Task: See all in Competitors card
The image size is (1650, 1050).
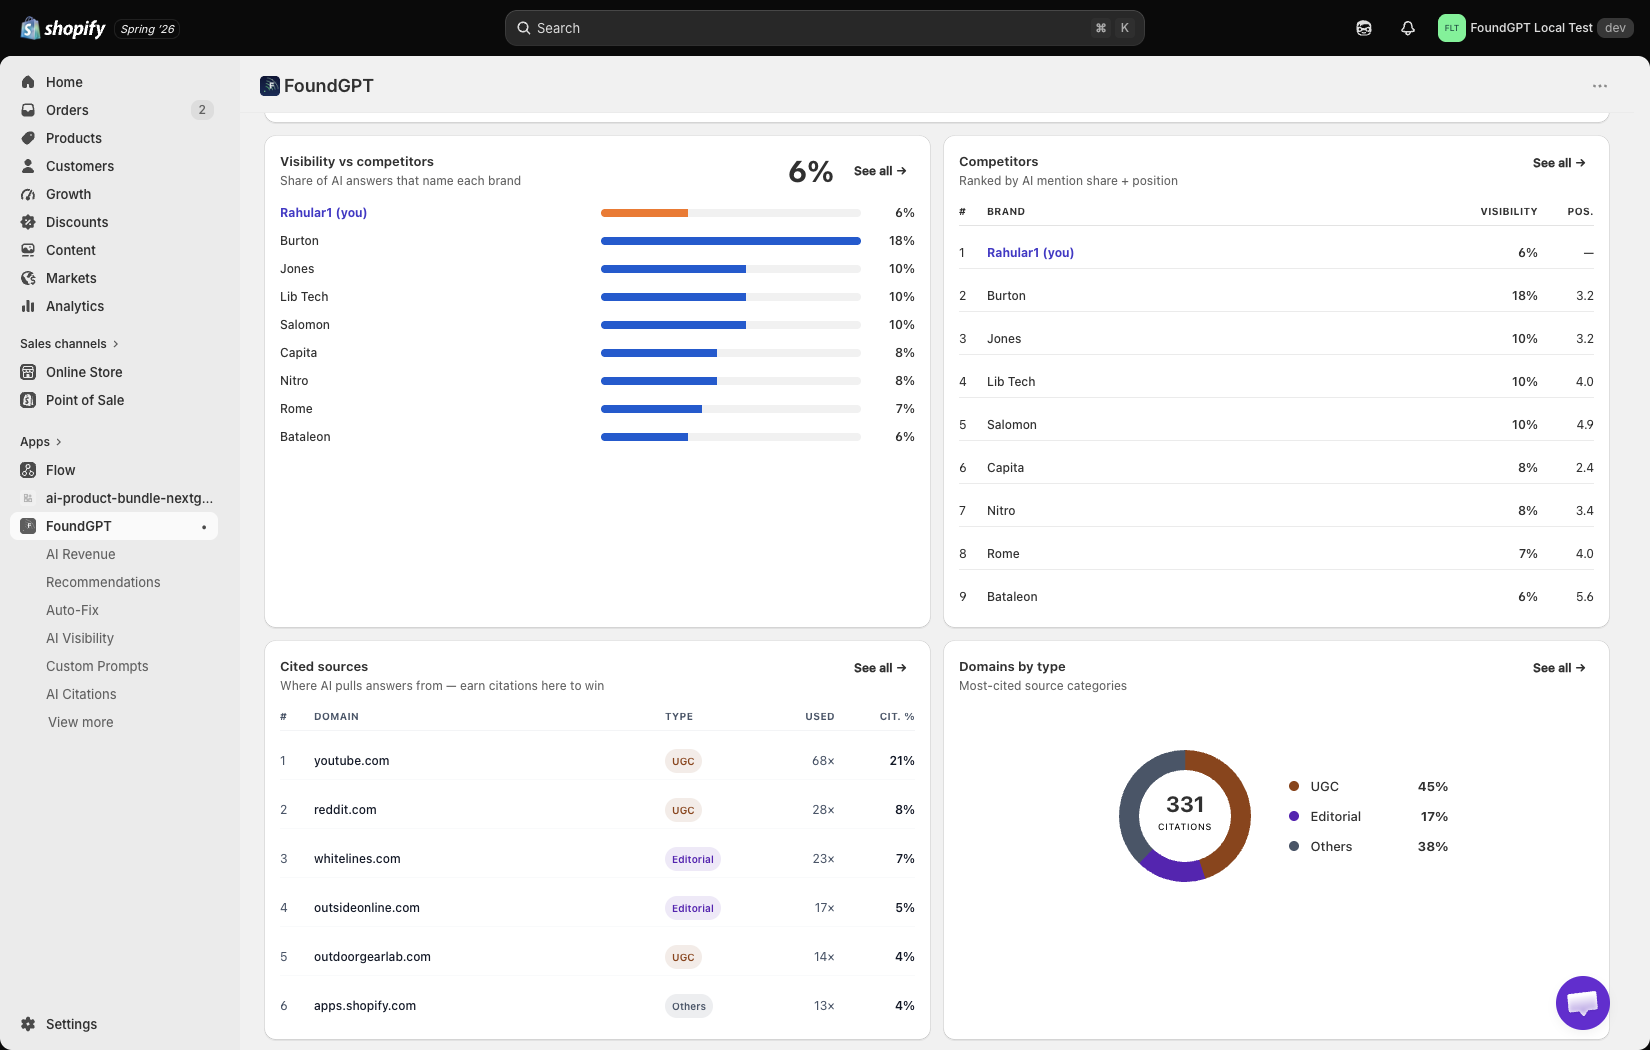Action: (1559, 163)
